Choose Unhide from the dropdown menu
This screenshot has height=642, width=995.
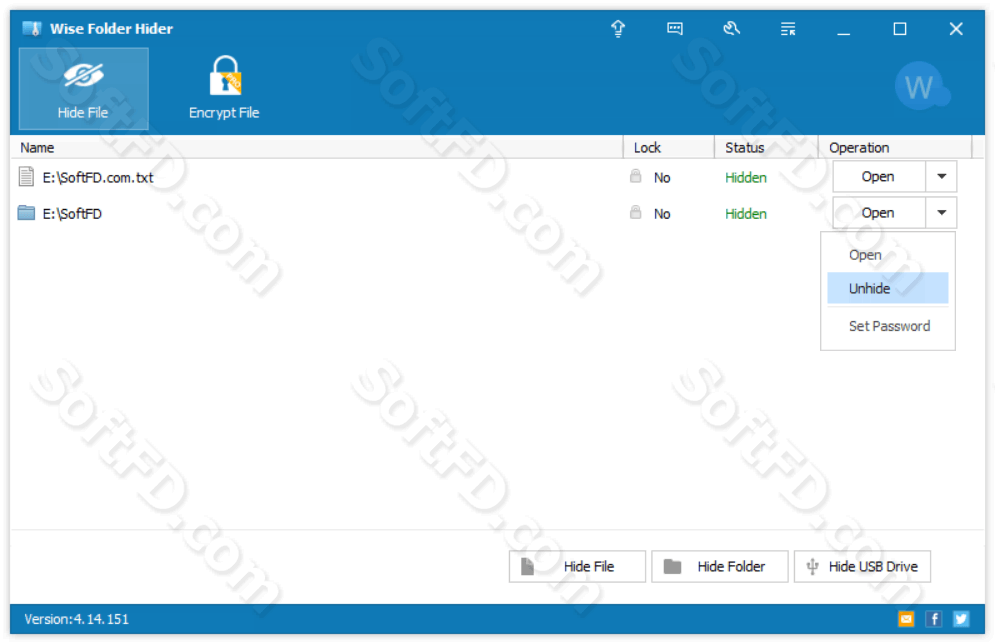click(888, 289)
